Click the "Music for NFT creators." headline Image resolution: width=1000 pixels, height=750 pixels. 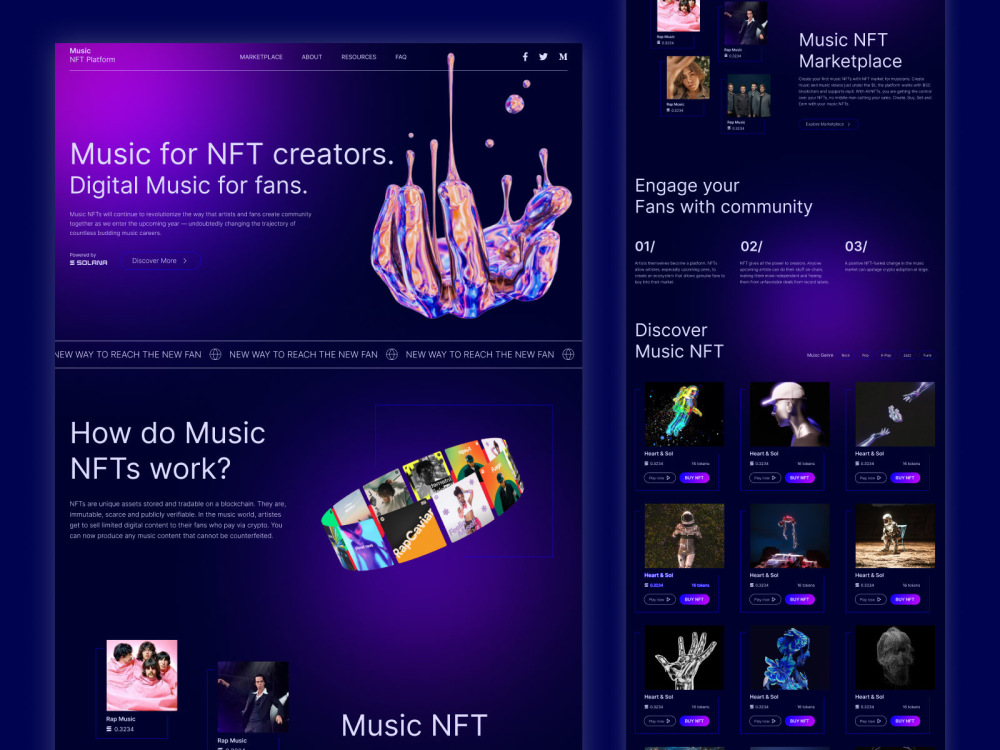(232, 154)
